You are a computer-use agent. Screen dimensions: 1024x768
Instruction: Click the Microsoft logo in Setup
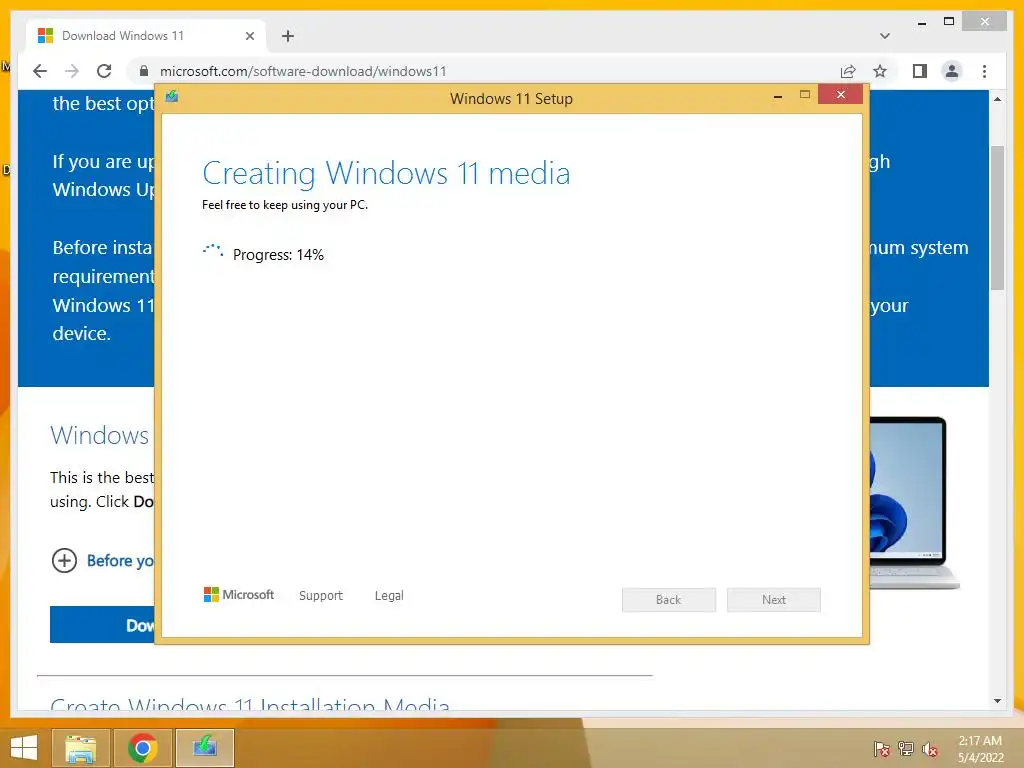point(239,594)
